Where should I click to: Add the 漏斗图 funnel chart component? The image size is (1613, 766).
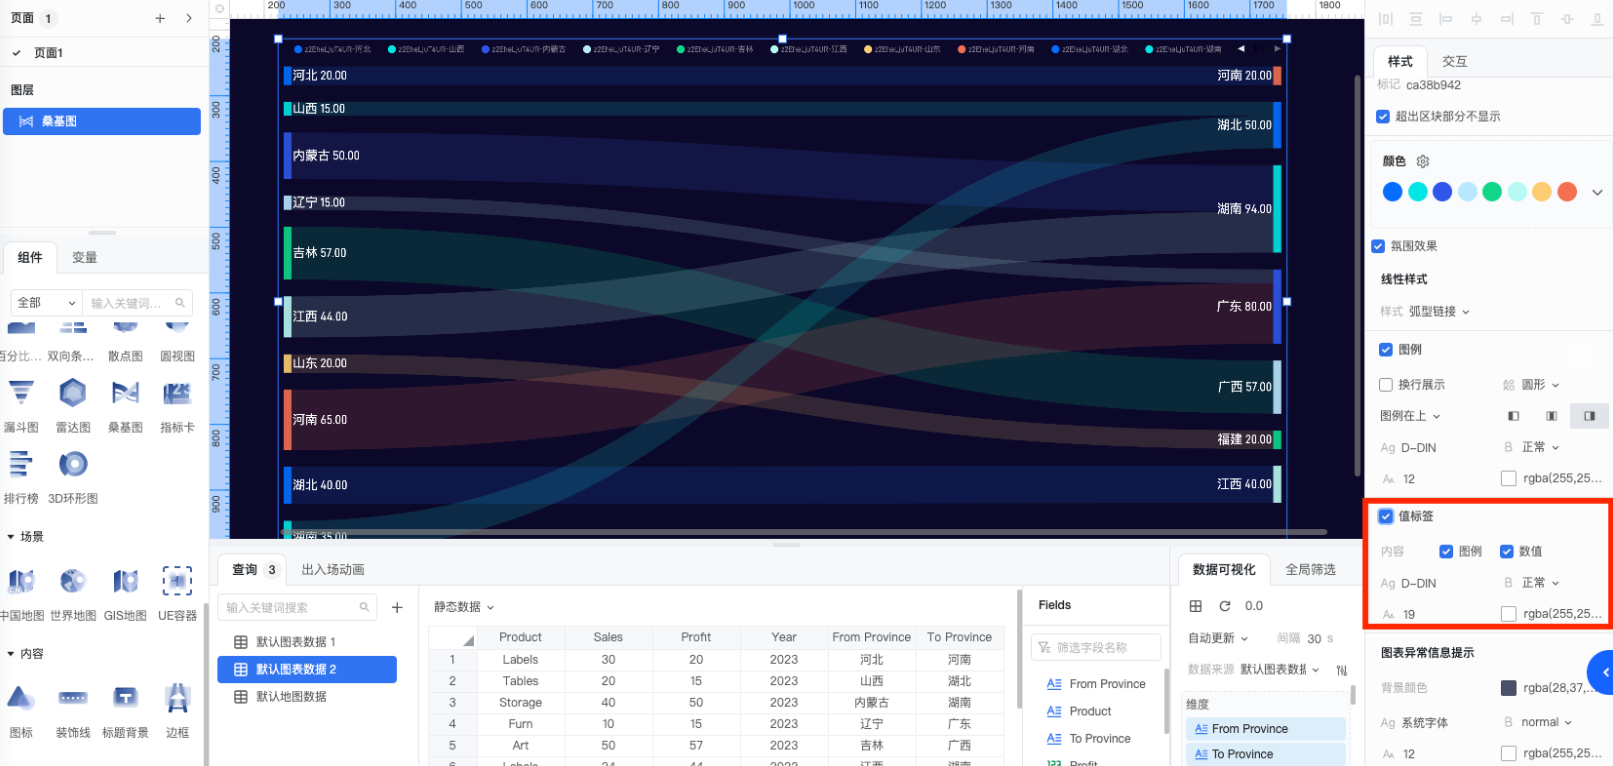click(21, 405)
